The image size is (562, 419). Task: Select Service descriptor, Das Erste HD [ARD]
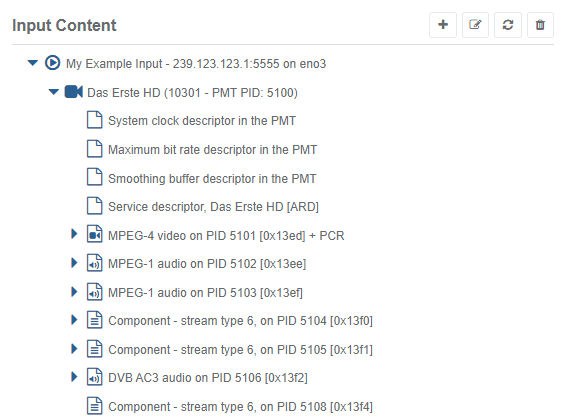[213, 207]
